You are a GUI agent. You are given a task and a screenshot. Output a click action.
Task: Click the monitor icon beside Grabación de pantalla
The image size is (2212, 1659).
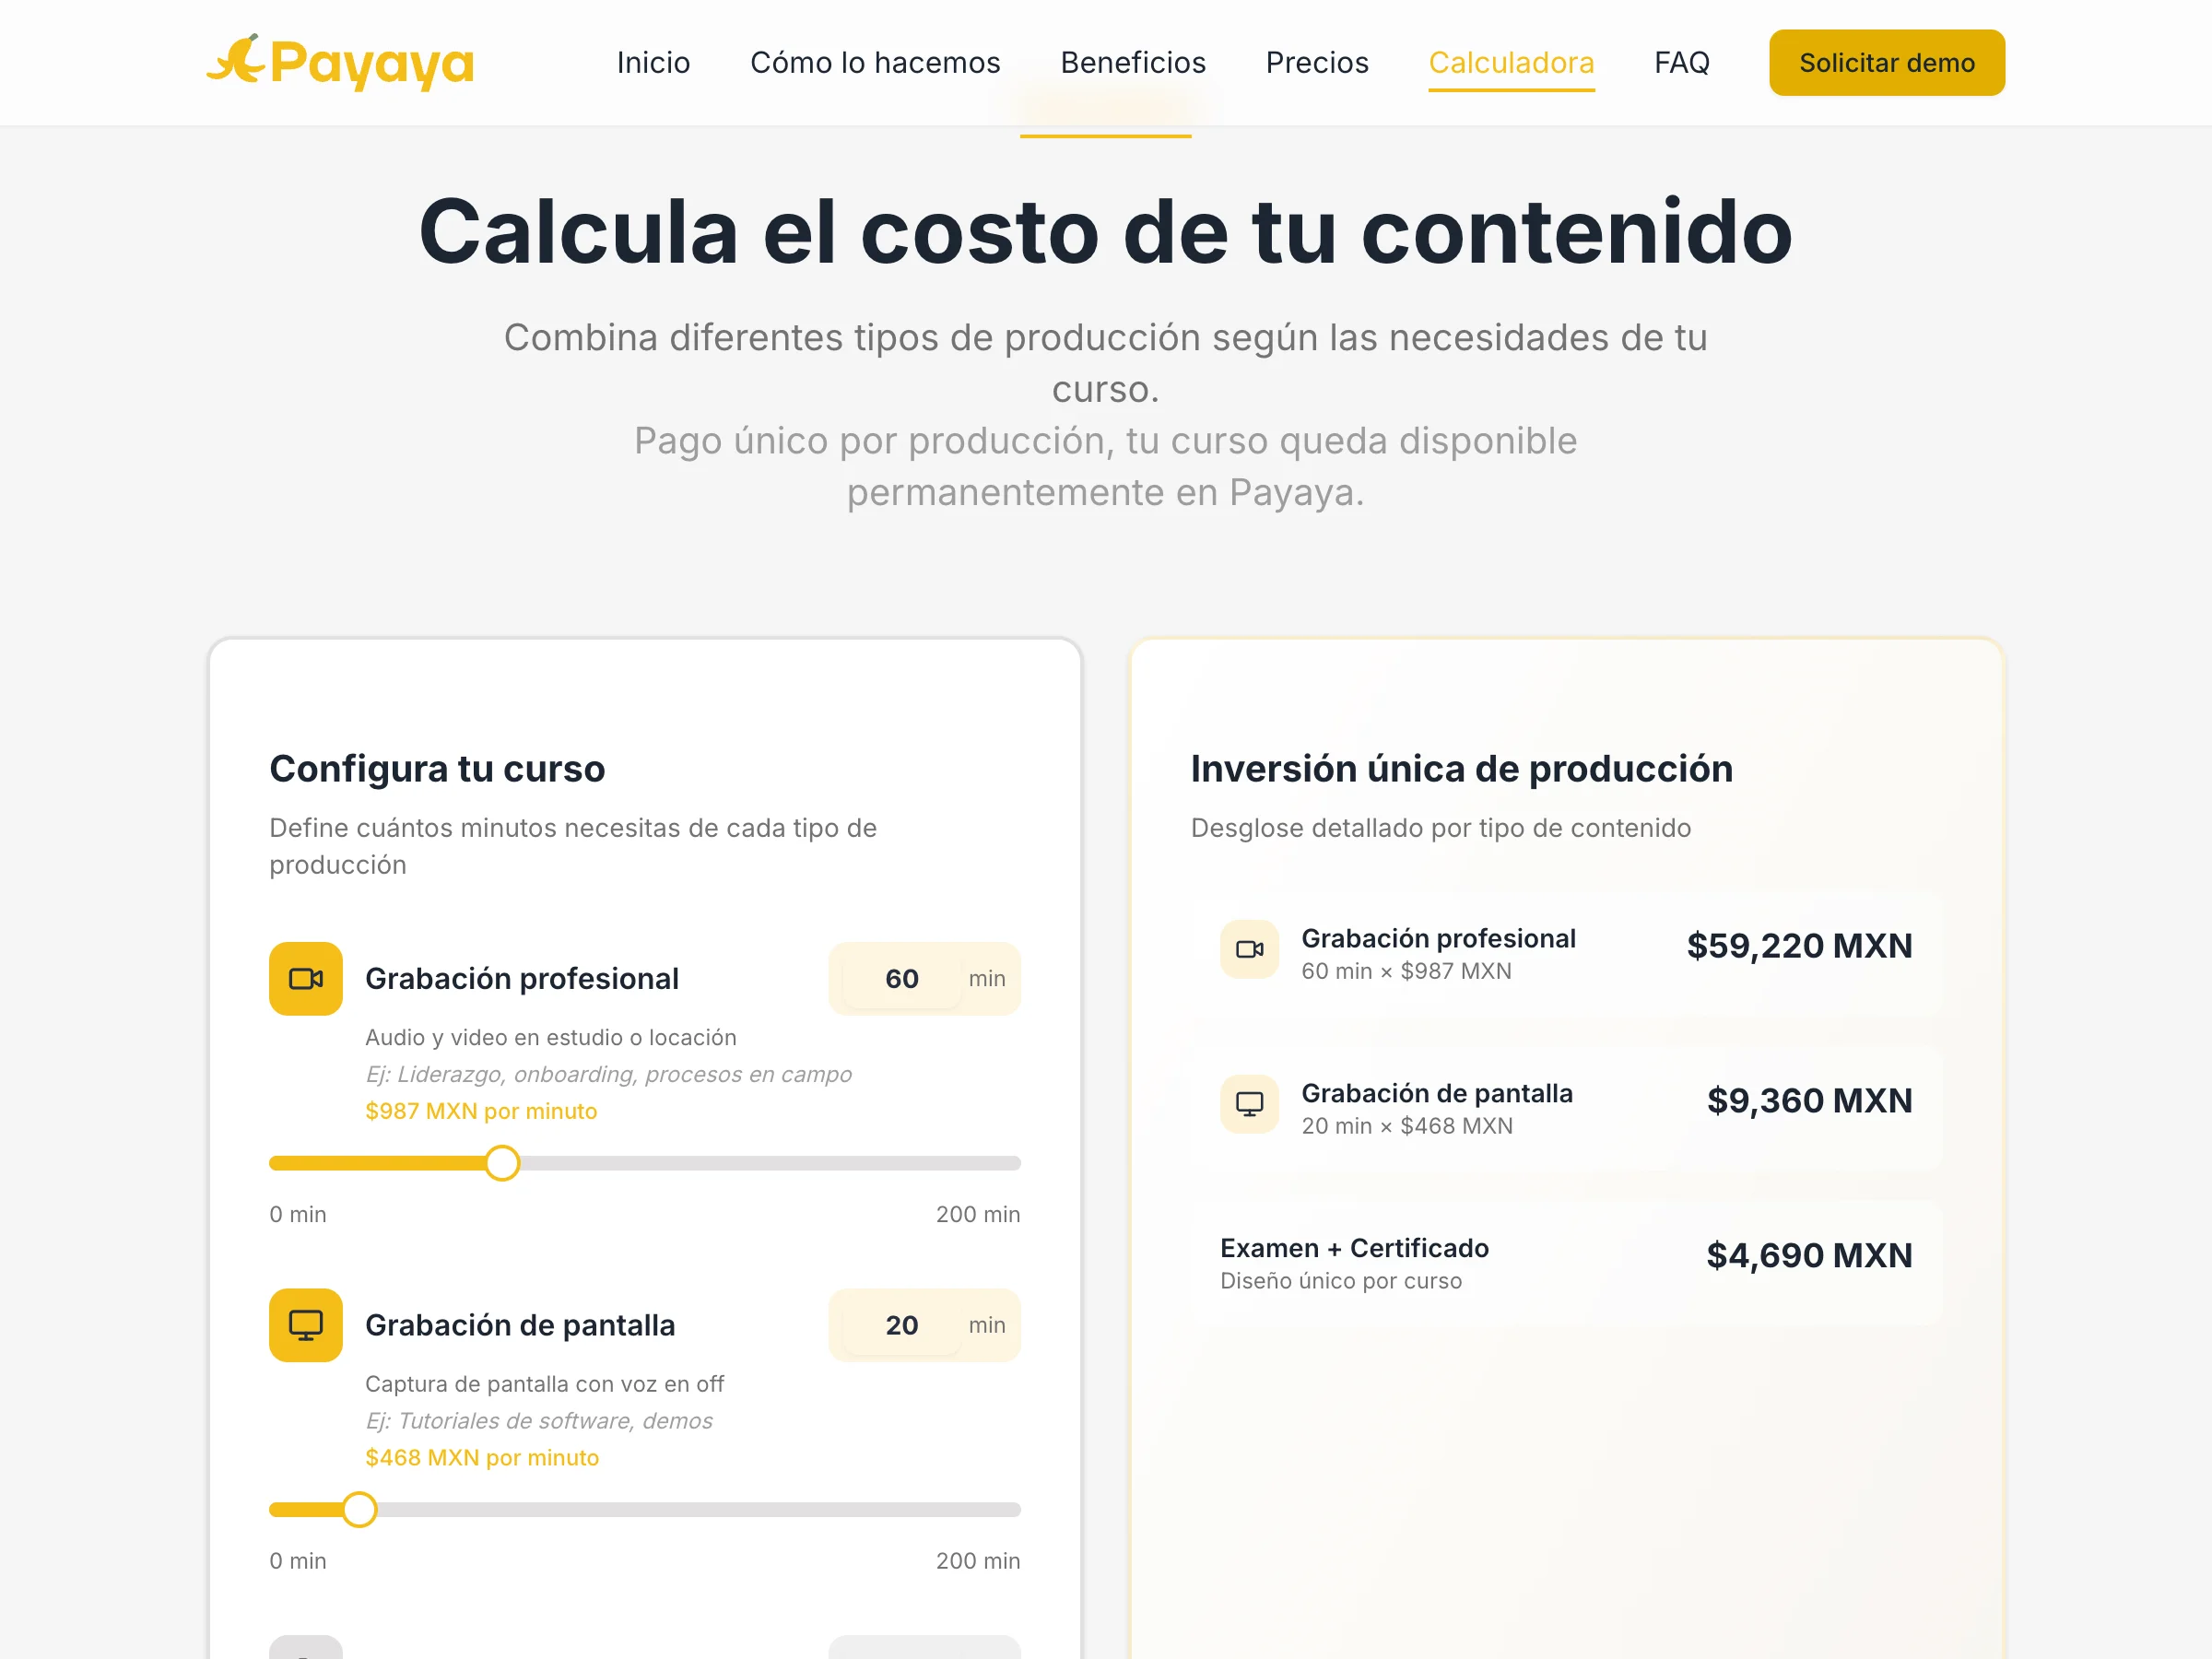305,1325
